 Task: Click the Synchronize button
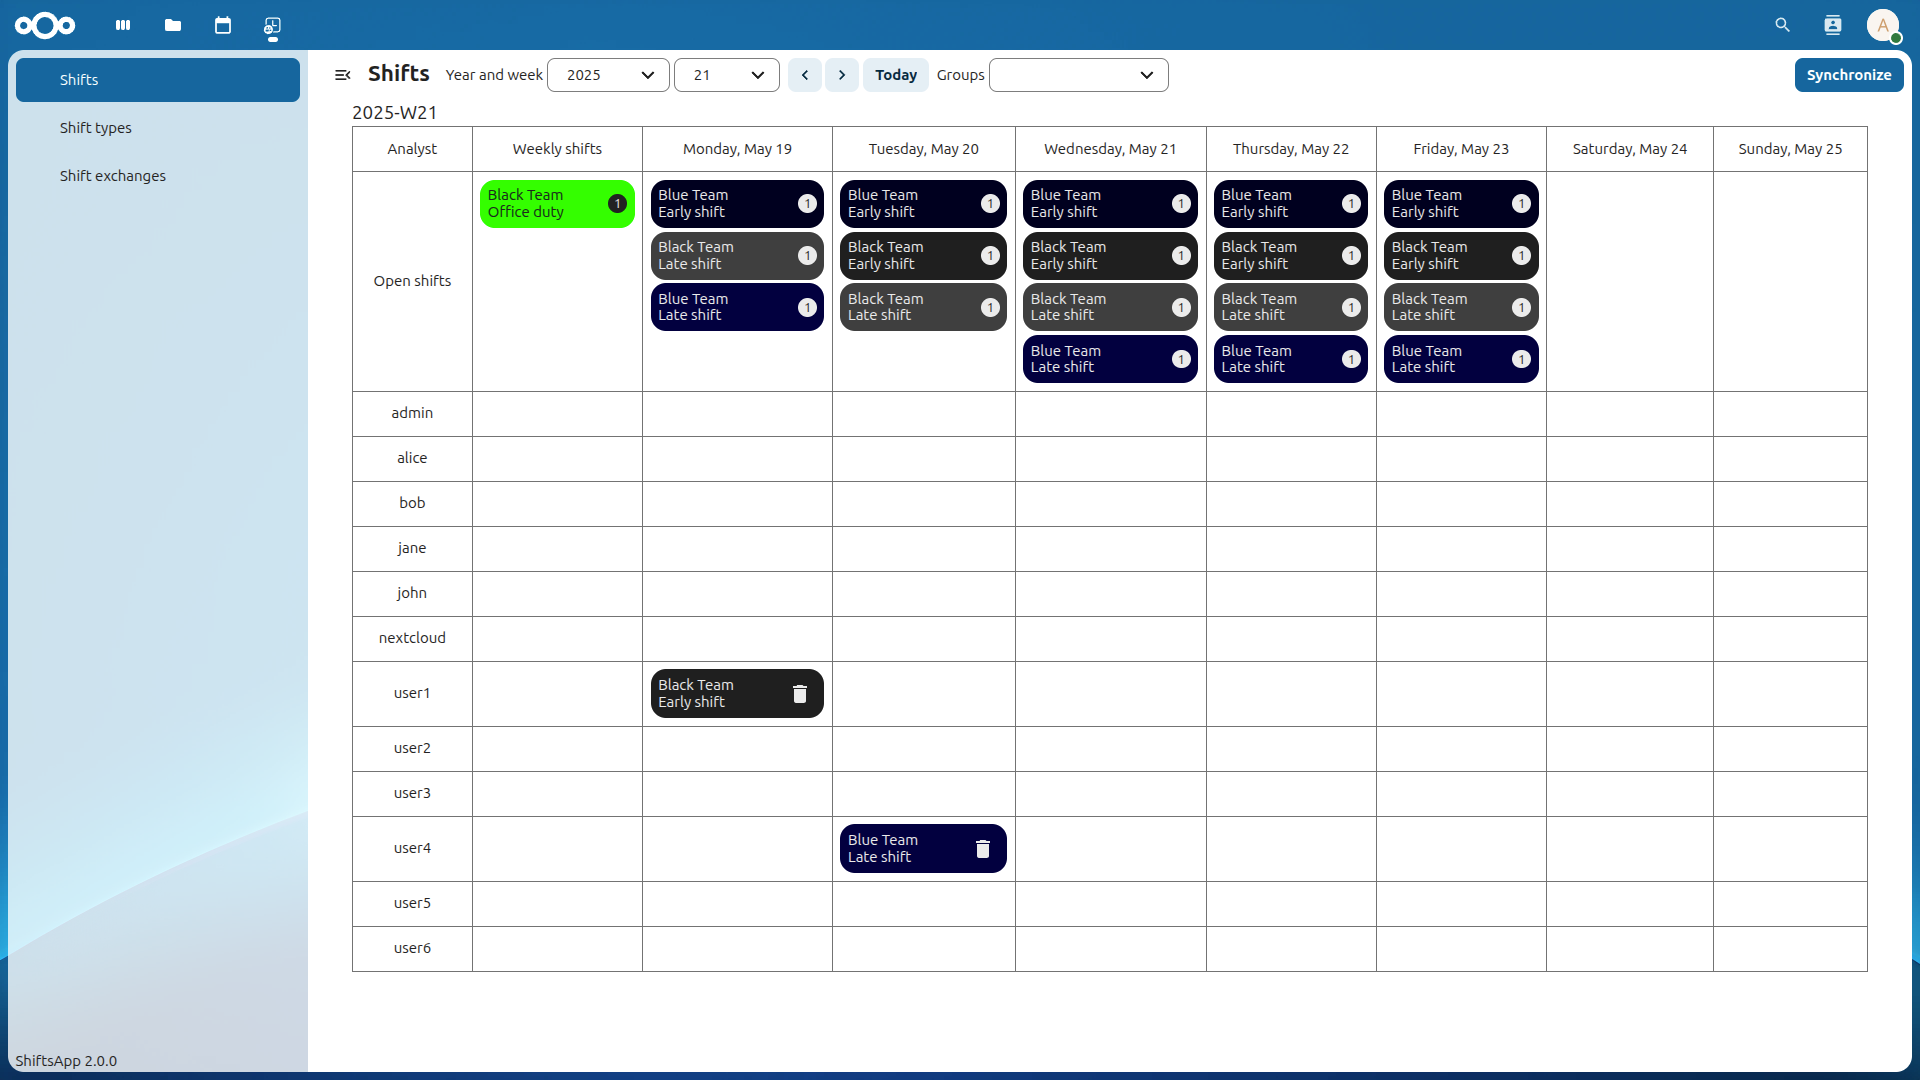pos(1848,75)
